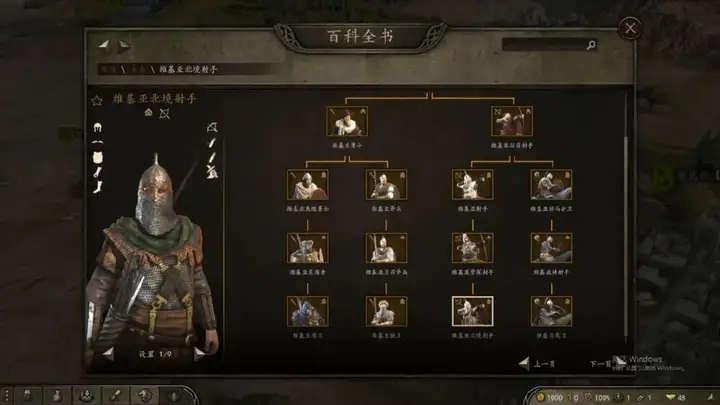Select the gloves equipment slot icon
Screen dimensions: 720x405
(97, 172)
